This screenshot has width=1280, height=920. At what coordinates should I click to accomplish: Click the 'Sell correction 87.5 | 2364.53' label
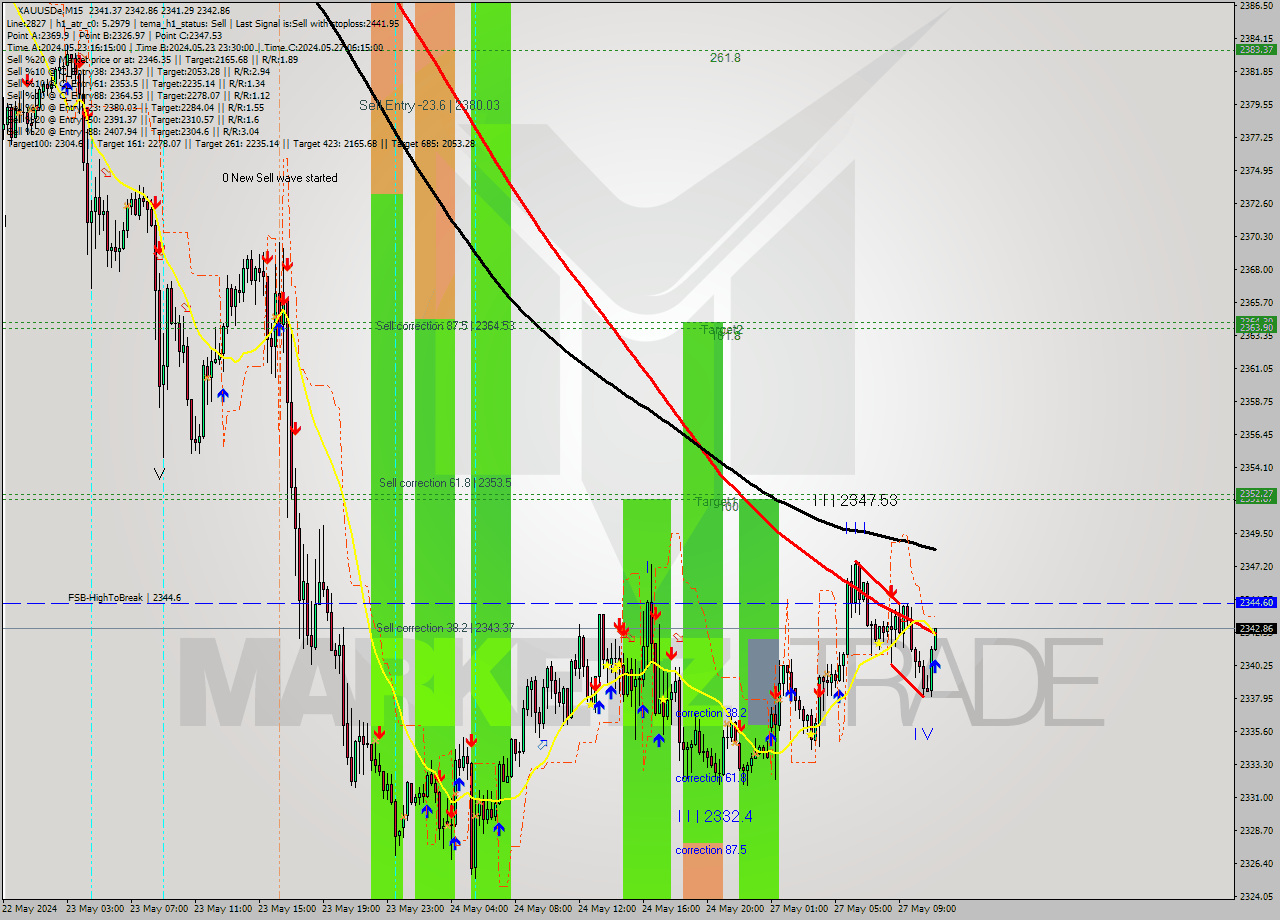coord(445,326)
